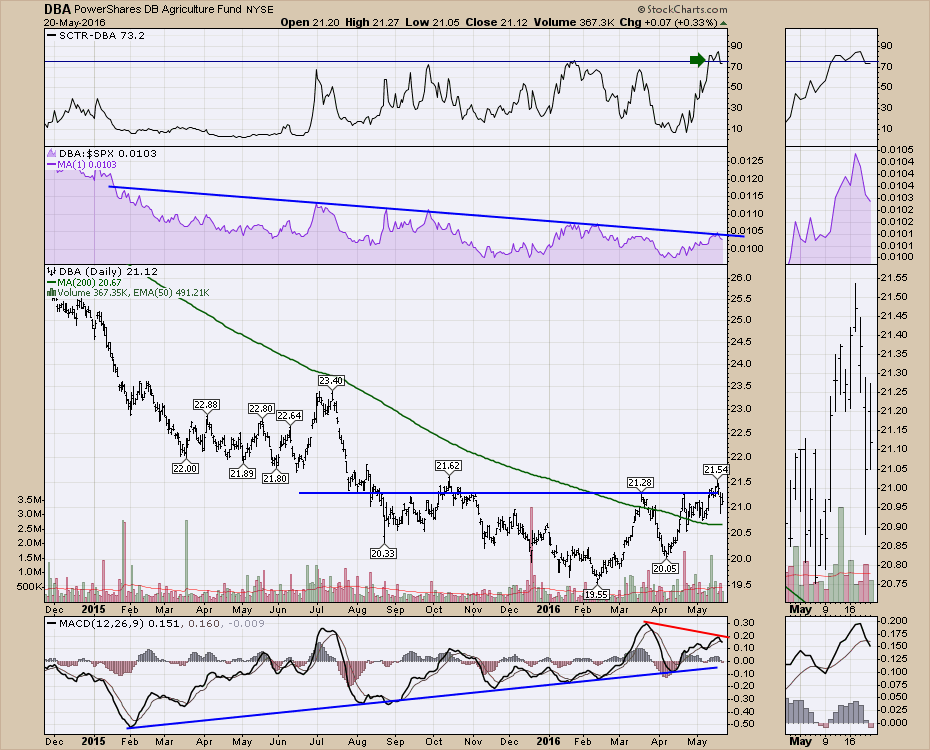Click the Chg +0.07 (+0.33%) header value
The width and height of the screenshot is (930, 750).
[669, 23]
